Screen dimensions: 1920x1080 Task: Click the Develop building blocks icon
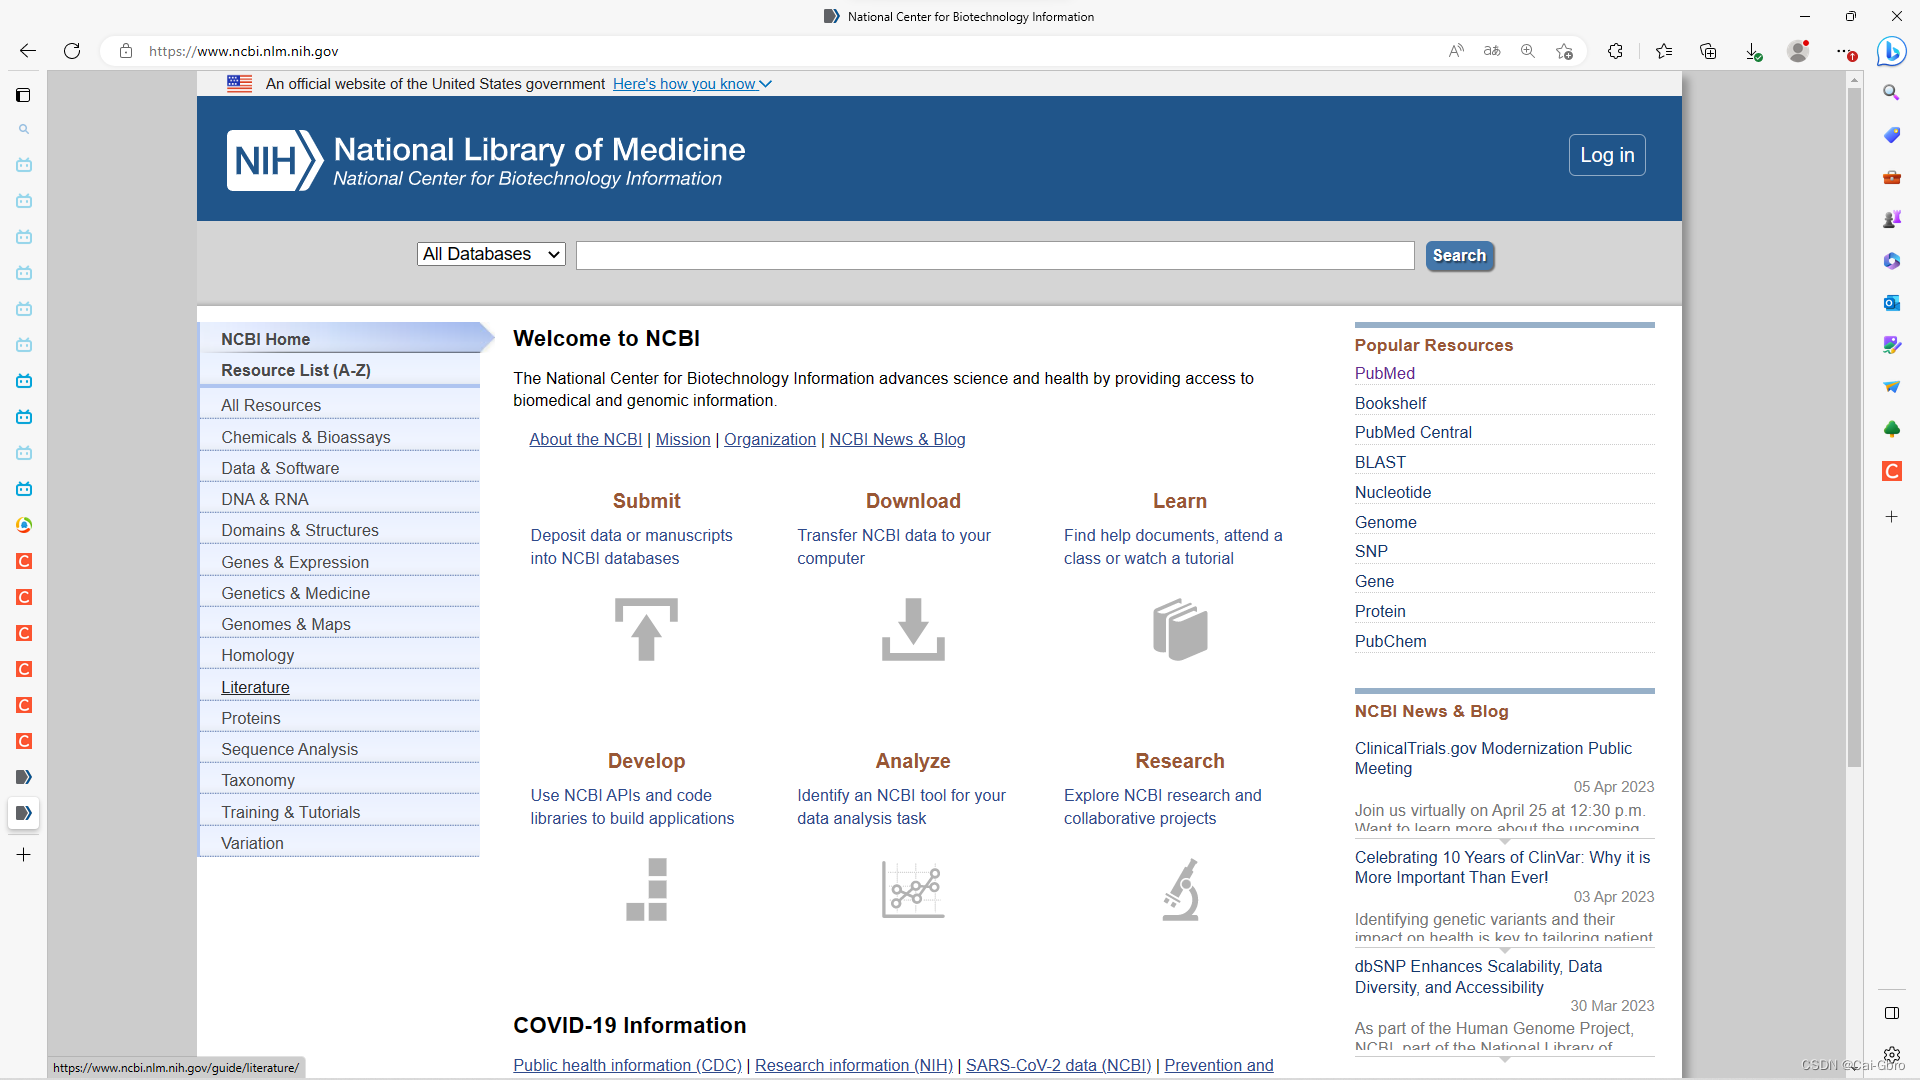pos(646,889)
